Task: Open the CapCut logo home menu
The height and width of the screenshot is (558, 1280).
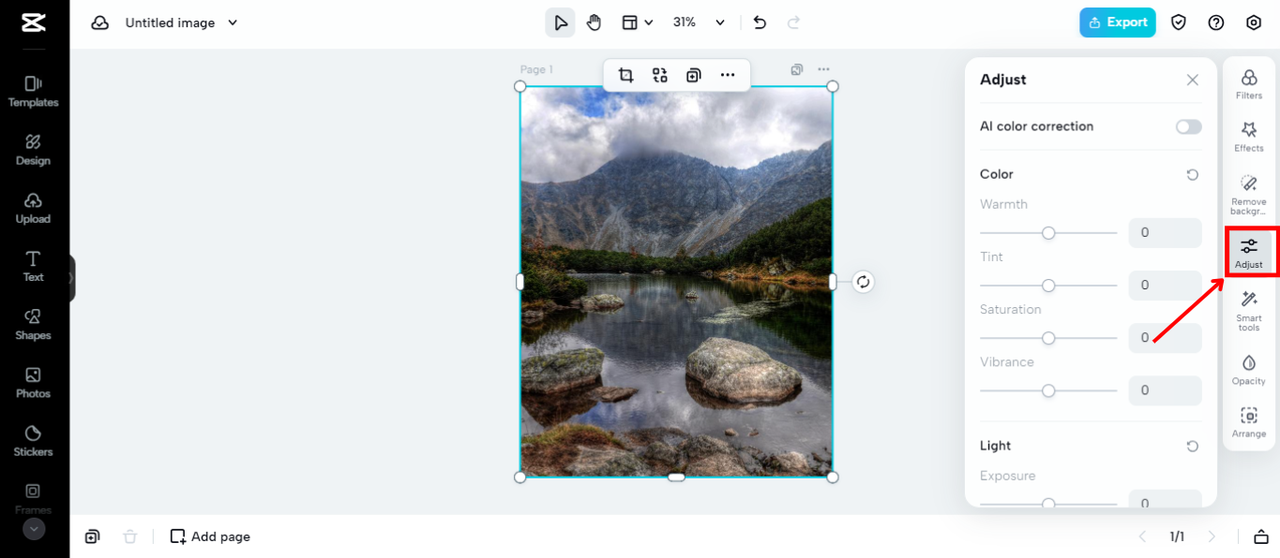Action: (33, 22)
